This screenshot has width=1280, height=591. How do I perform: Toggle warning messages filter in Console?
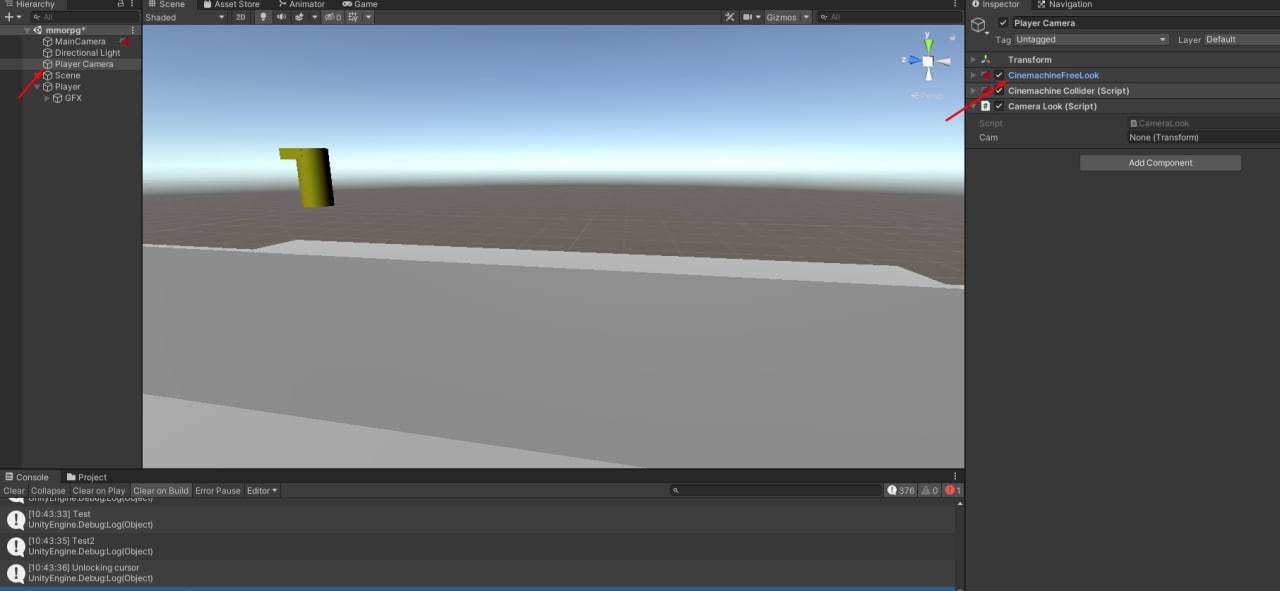point(930,490)
